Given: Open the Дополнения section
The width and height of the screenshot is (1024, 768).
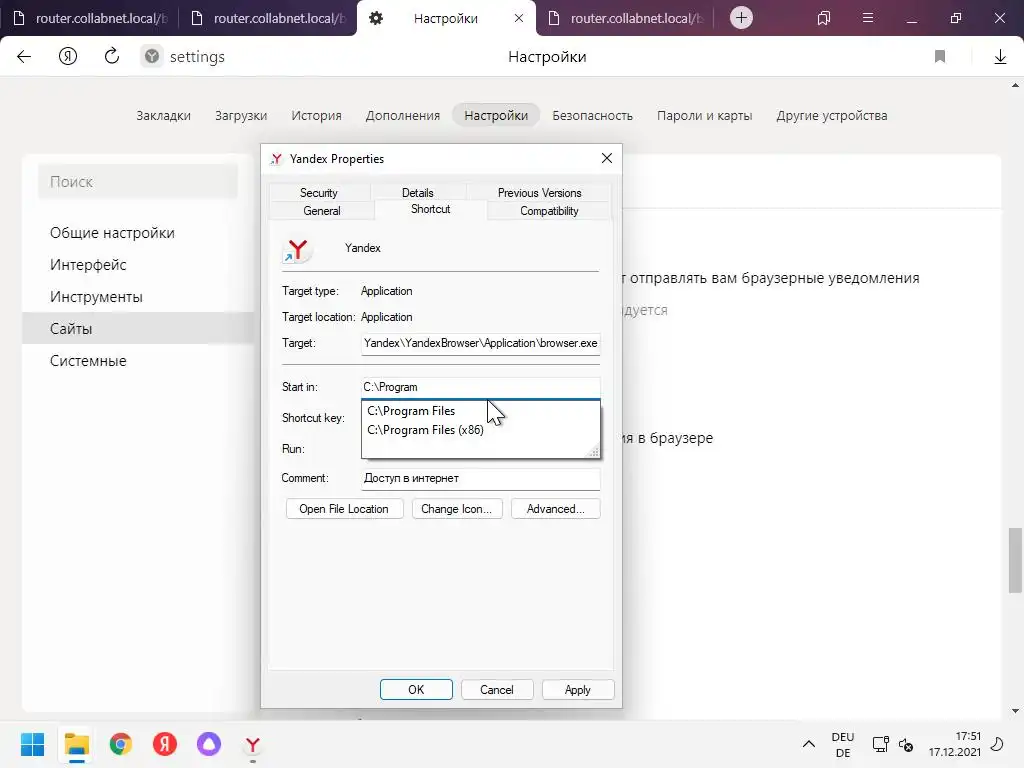Looking at the screenshot, I should click(402, 116).
